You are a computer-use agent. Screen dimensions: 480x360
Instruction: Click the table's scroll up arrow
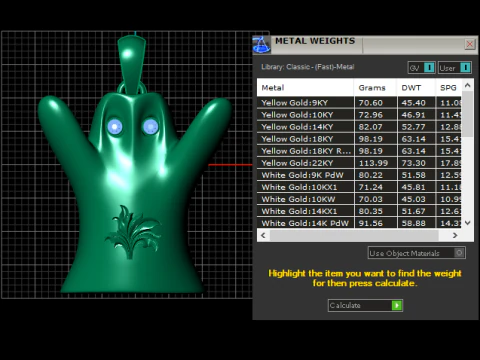tap(468, 85)
